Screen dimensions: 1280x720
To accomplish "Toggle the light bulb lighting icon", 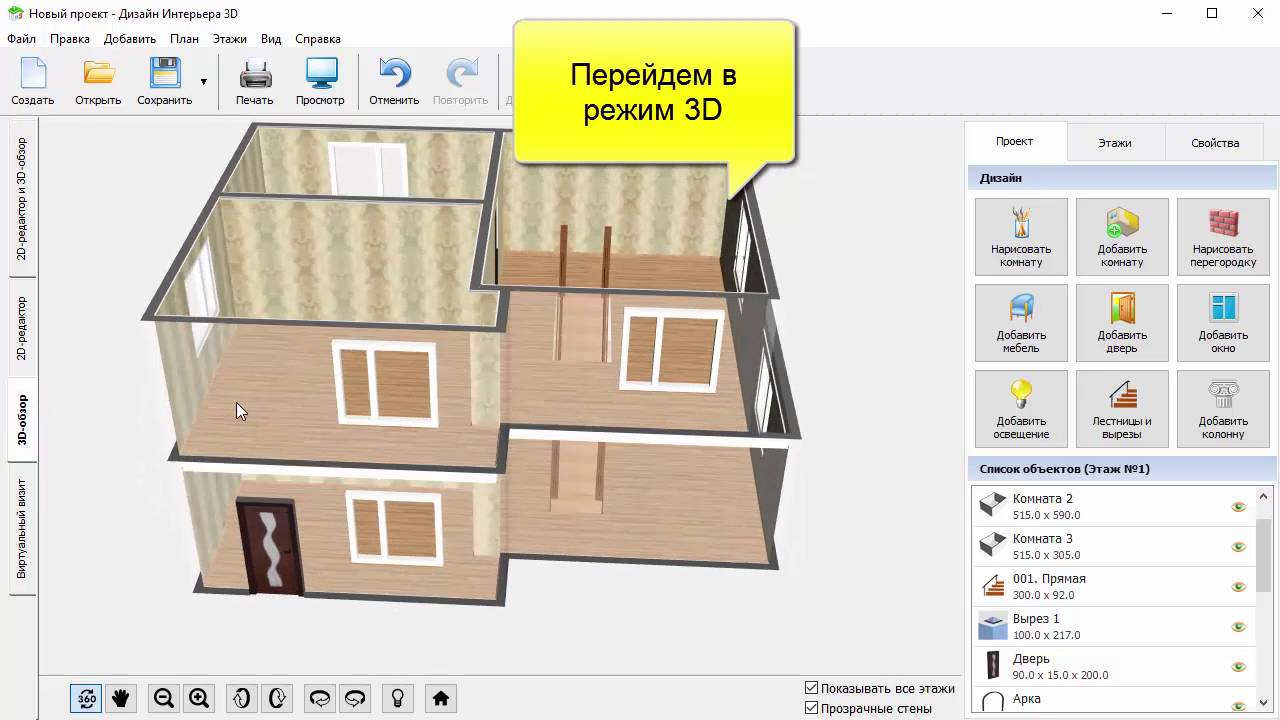I will (397, 698).
